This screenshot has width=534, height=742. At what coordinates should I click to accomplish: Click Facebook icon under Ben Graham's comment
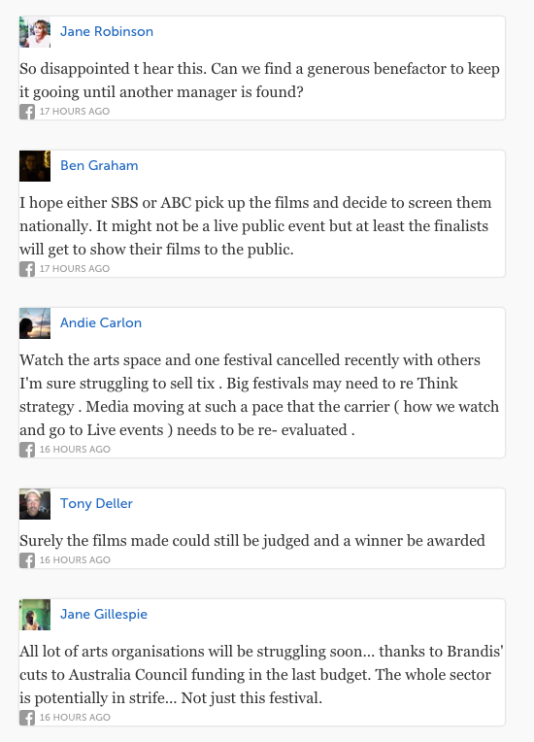[27, 269]
